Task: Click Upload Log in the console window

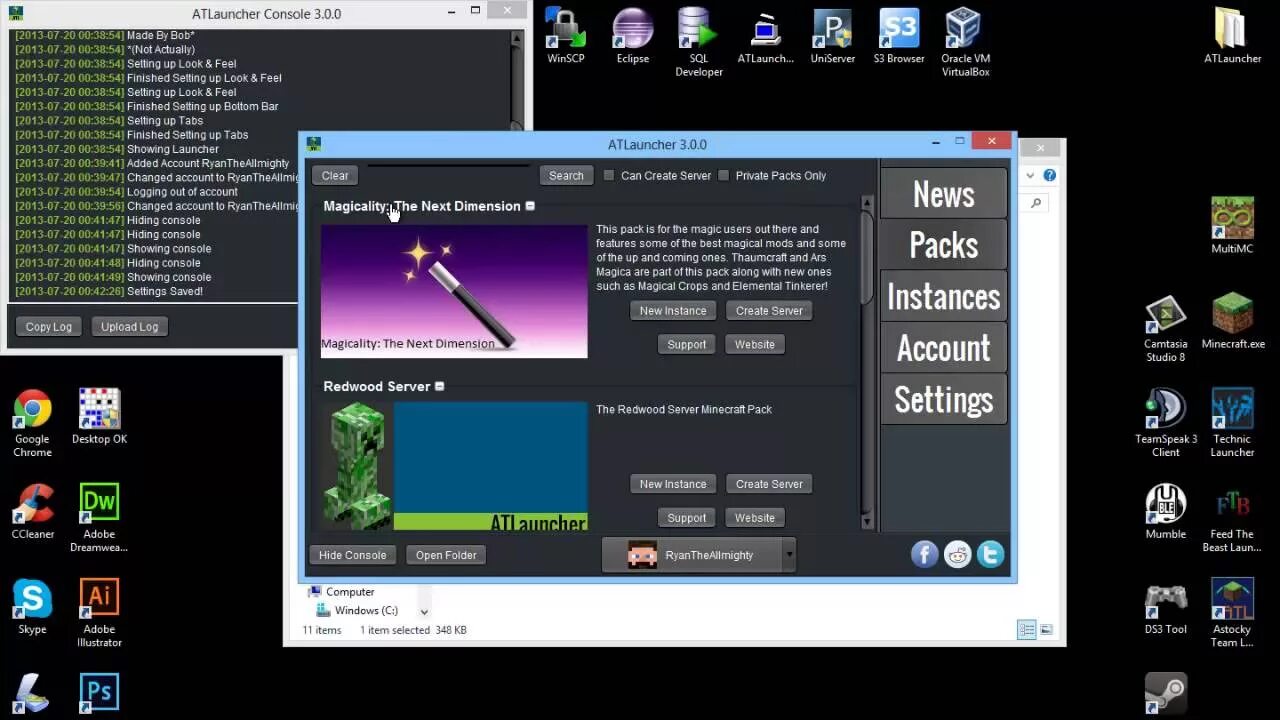Action: coord(129,326)
